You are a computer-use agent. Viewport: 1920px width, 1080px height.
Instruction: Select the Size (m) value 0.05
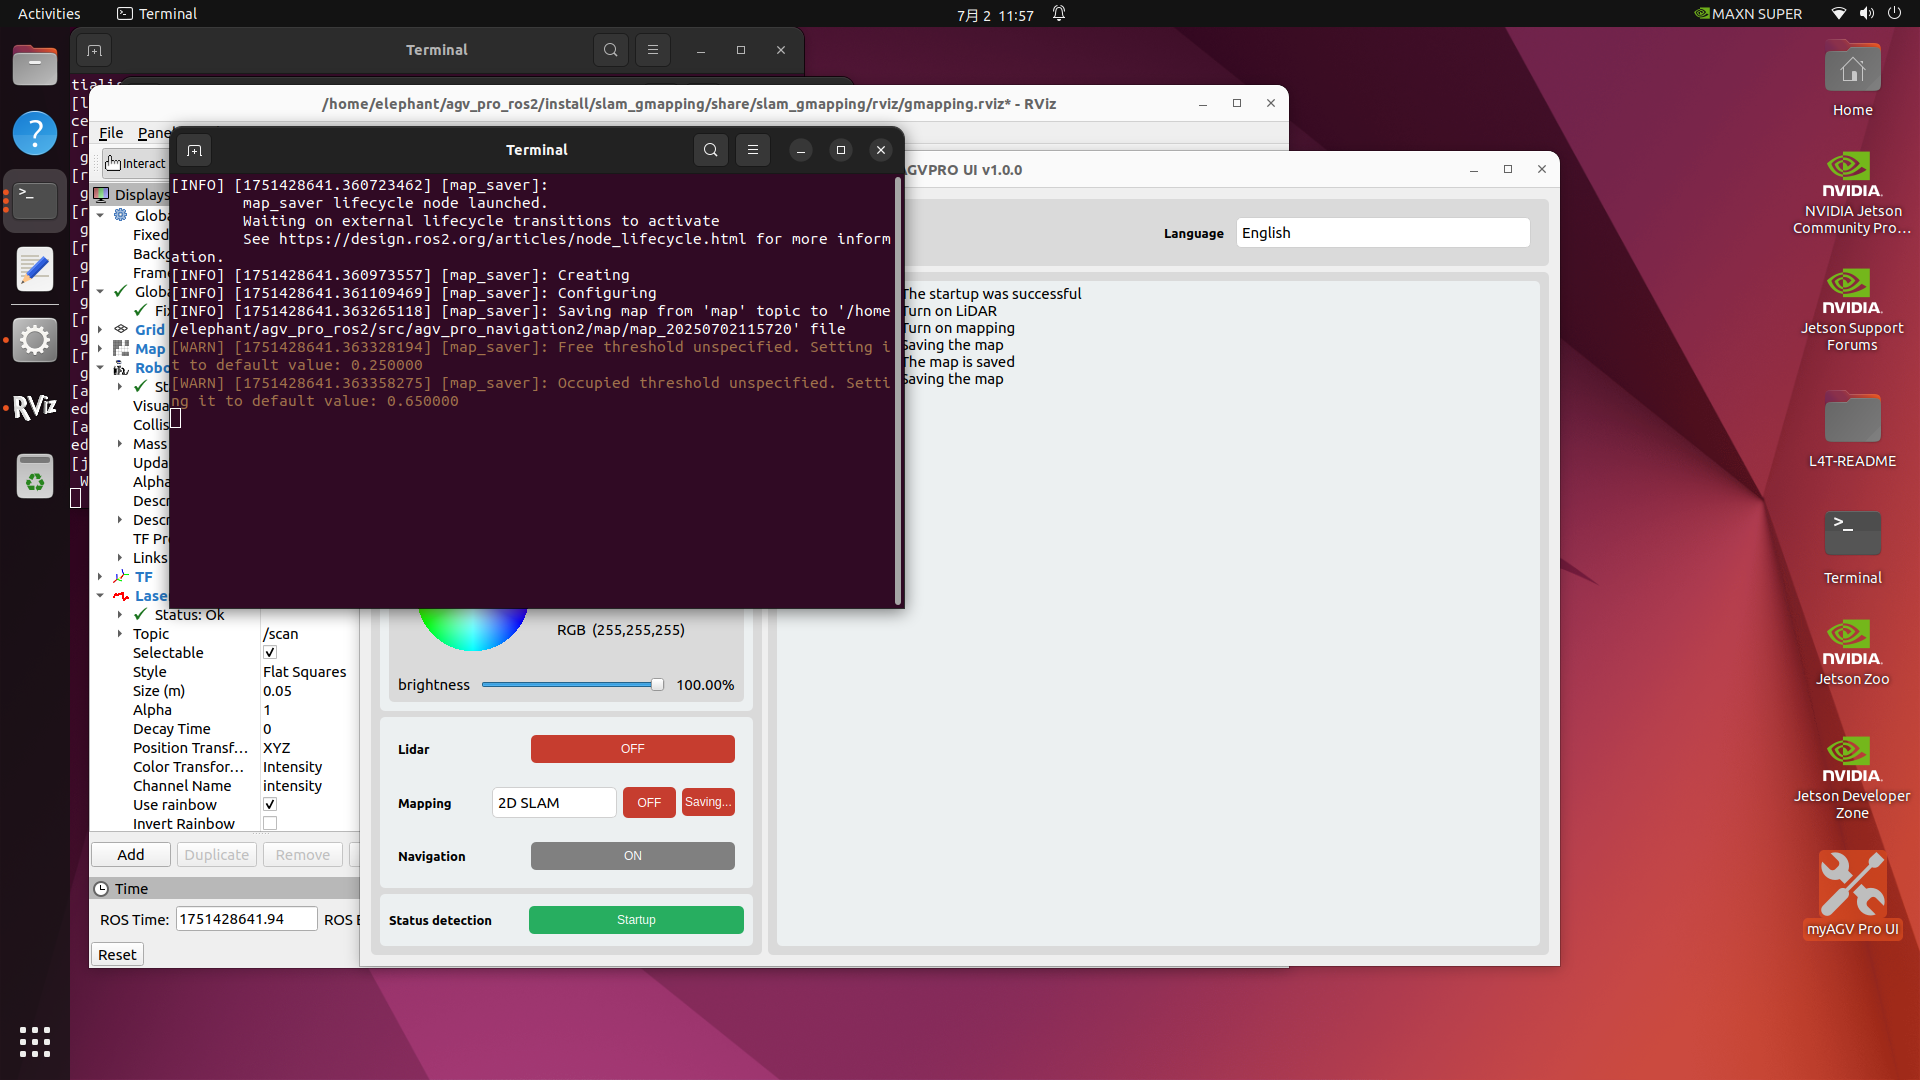coord(277,691)
